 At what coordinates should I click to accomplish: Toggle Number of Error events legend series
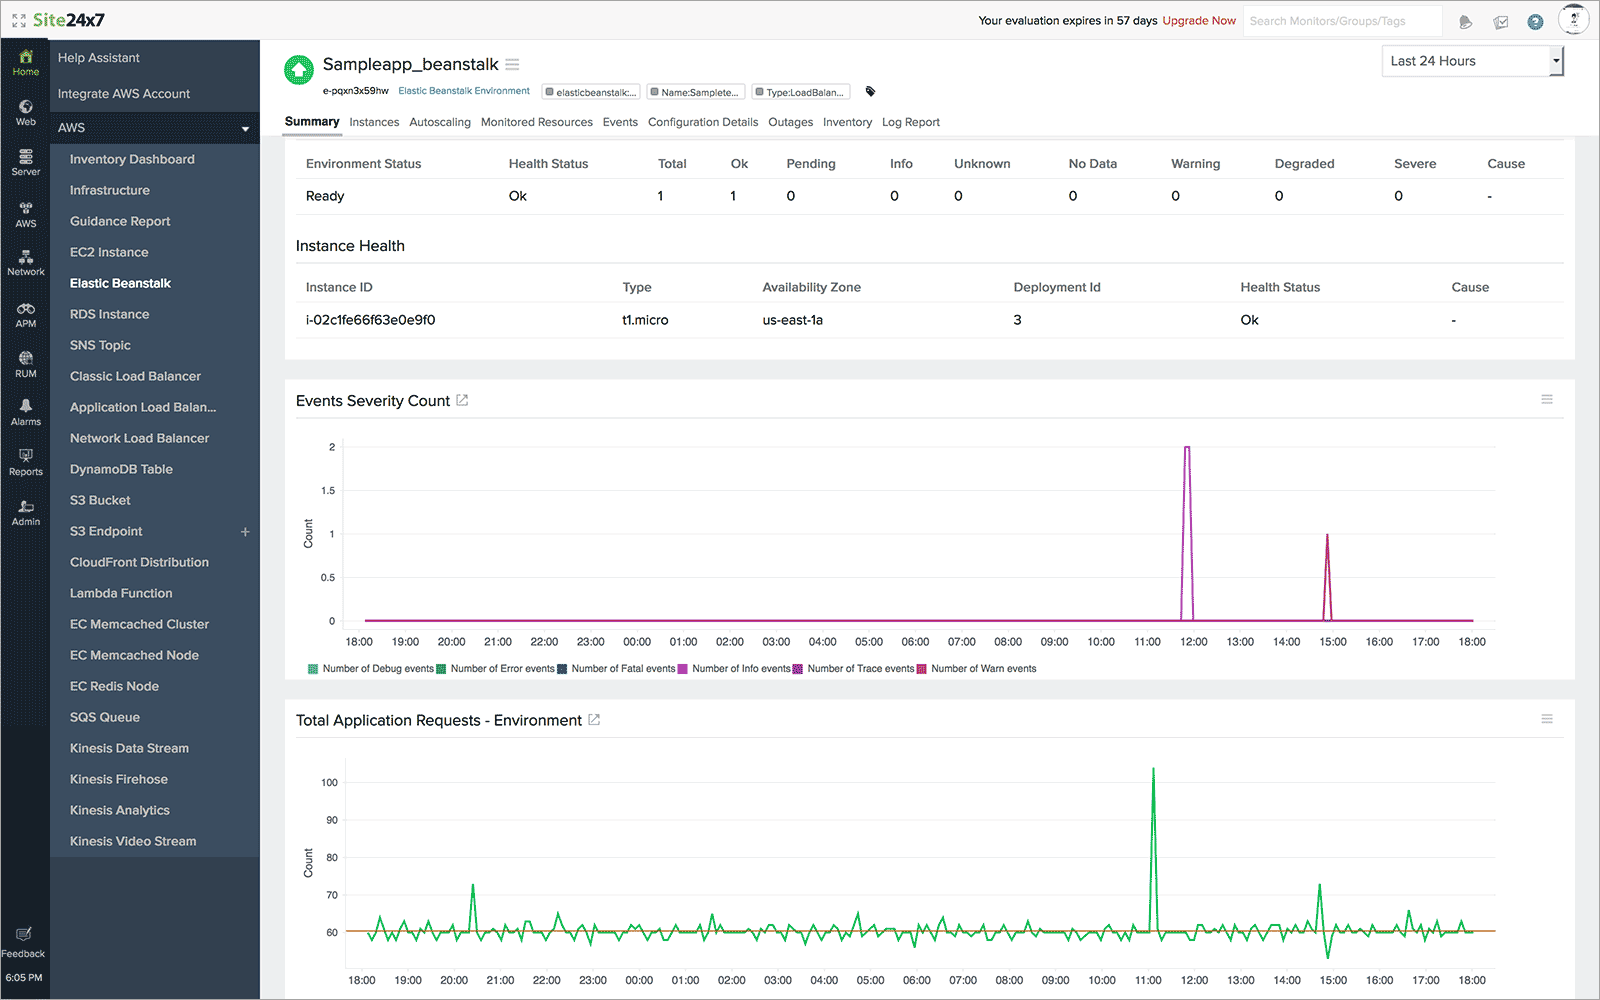(501, 669)
